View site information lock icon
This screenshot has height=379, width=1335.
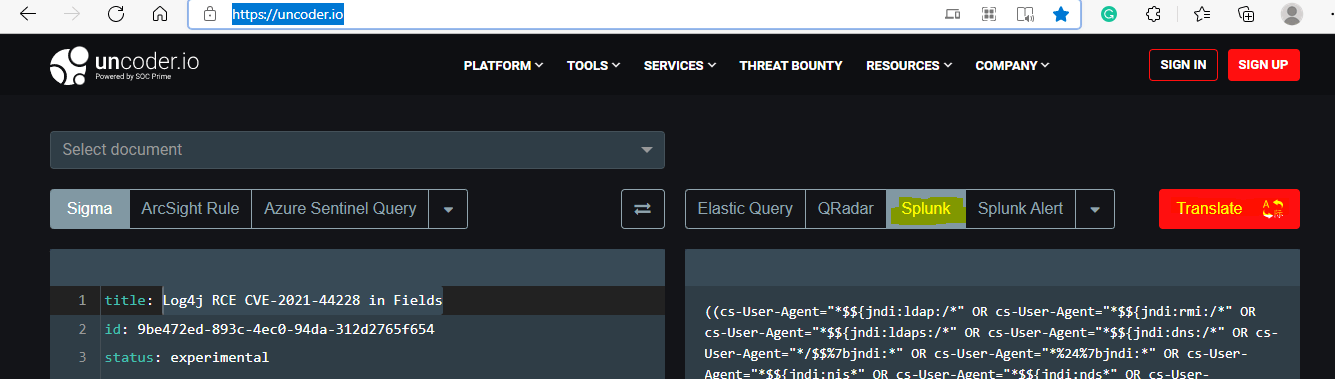pyautogui.click(x=210, y=15)
